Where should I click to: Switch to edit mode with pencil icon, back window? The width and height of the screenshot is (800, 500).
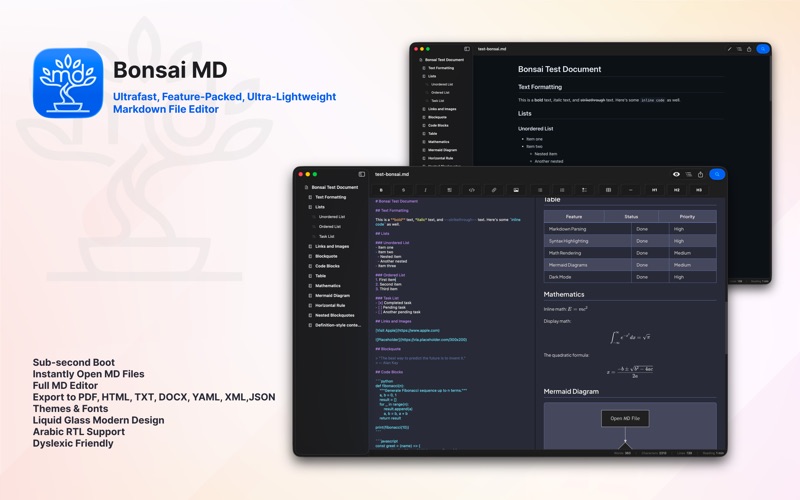pyautogui.click(x=729, y=49)
